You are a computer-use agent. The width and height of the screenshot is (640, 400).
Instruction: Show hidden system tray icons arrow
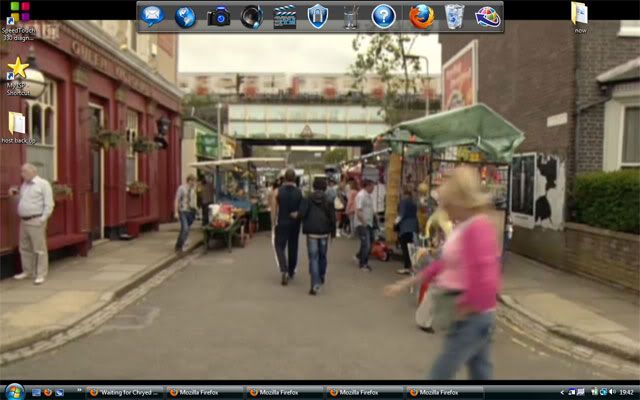click(562, 393)
